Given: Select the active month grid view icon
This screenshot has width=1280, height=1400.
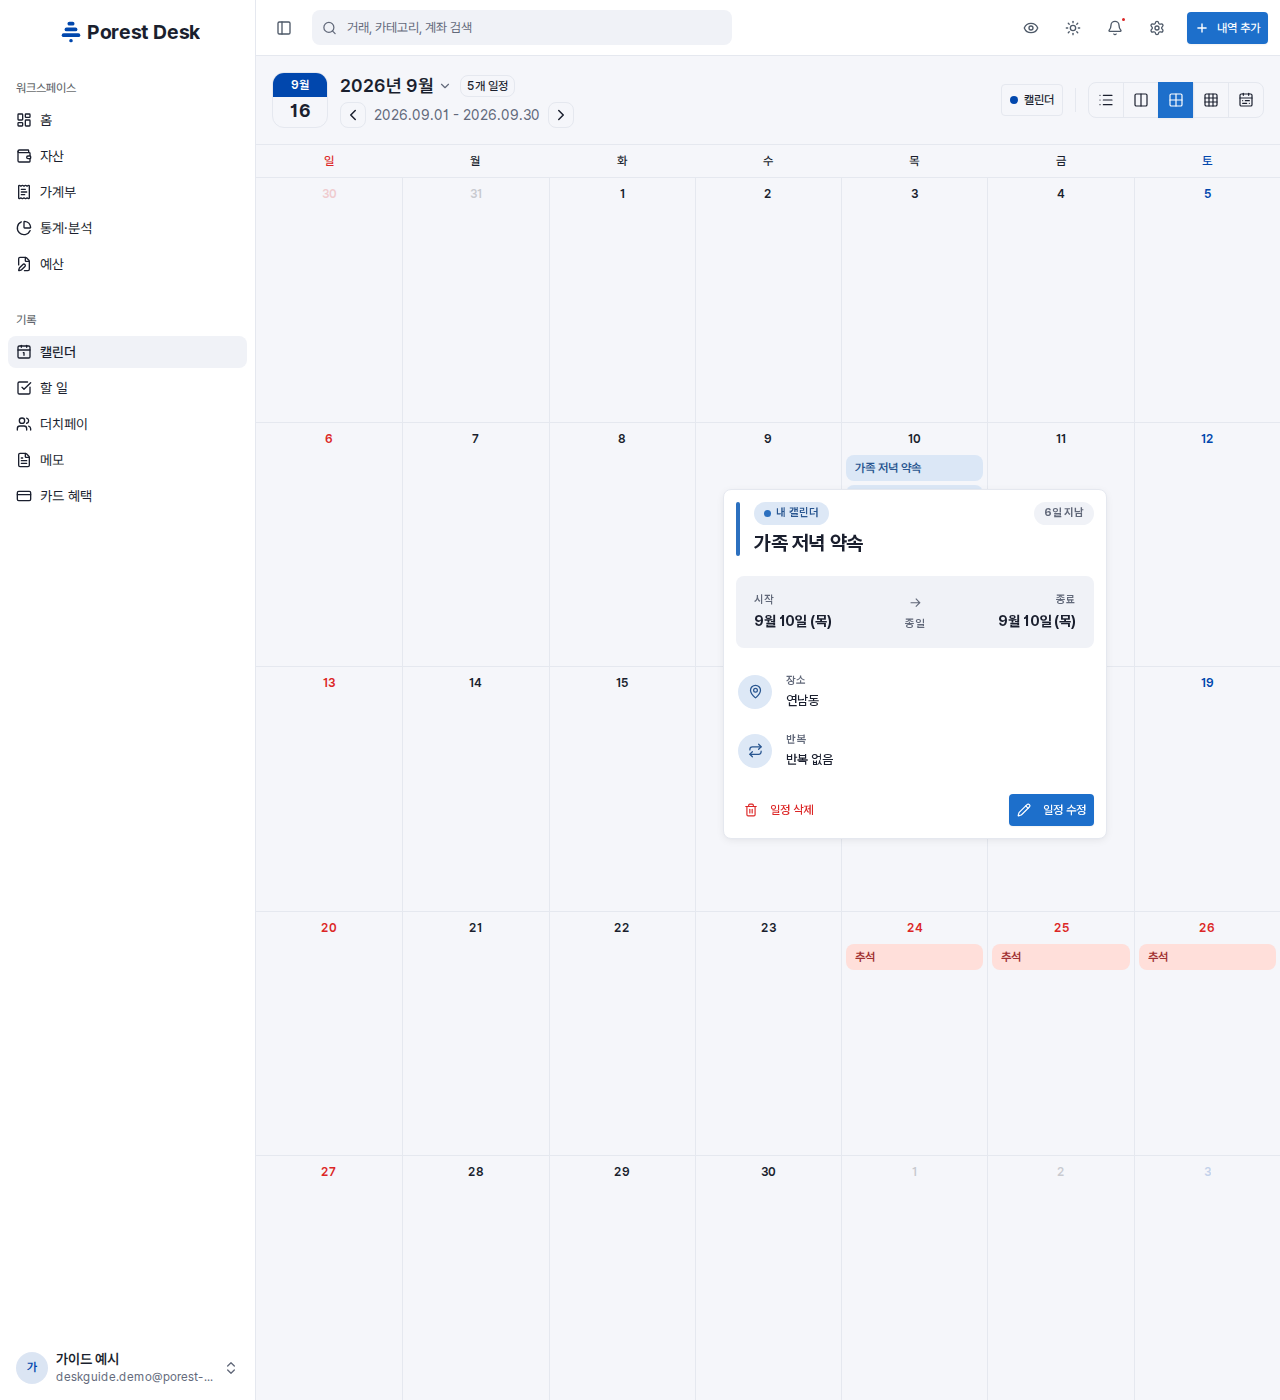Looking at the screenshot, I should [x=1176, y=100].
